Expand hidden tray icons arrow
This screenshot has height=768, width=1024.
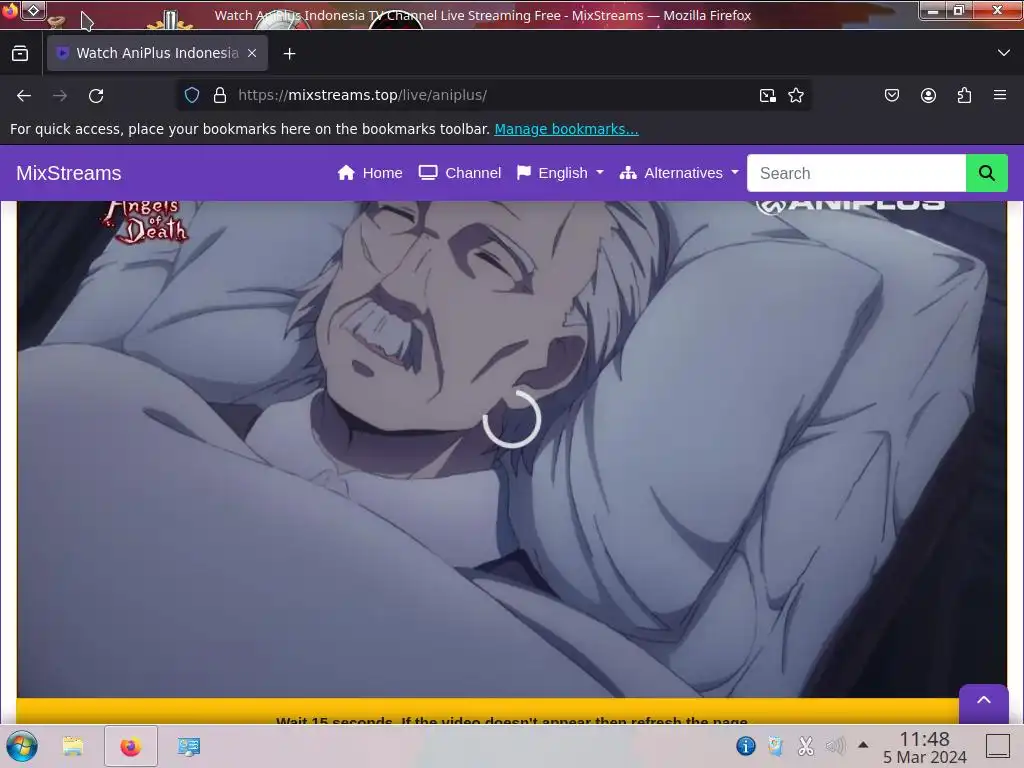tap(863, 744)
